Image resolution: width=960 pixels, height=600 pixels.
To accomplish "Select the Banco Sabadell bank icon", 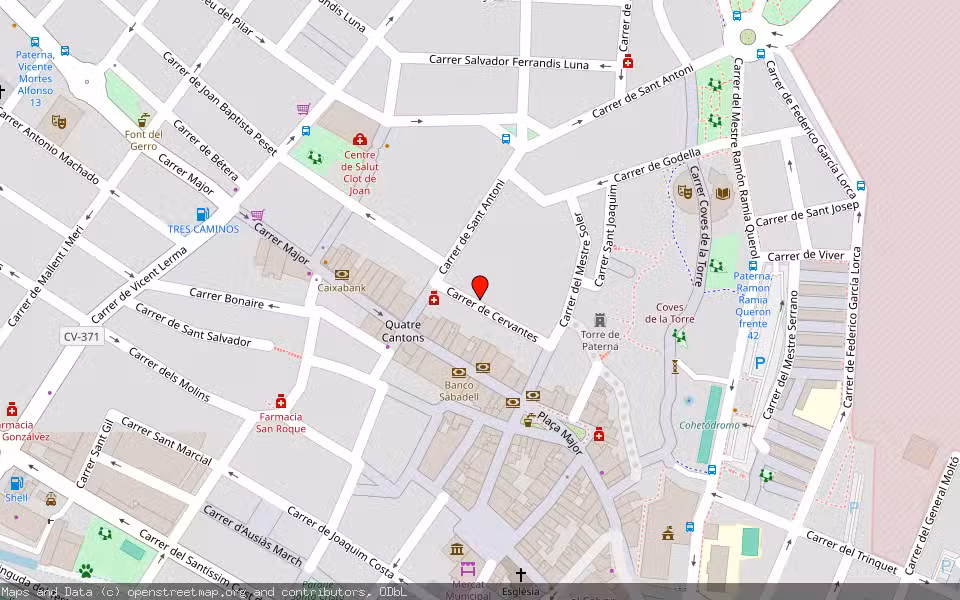I will [459, 371].
